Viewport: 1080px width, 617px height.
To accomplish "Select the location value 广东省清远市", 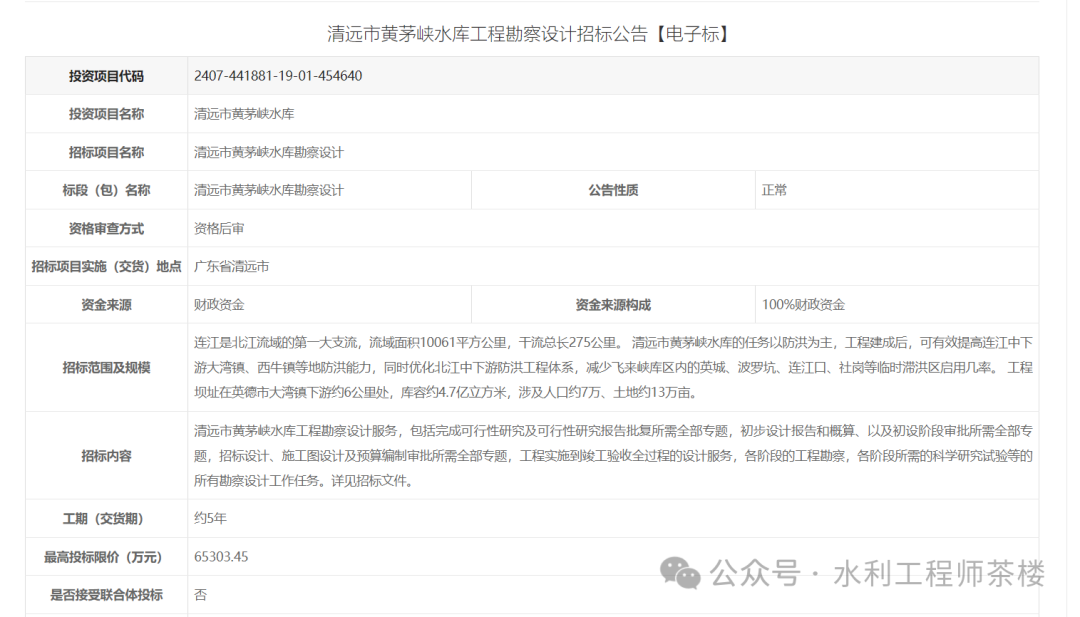I will point(230,266).
